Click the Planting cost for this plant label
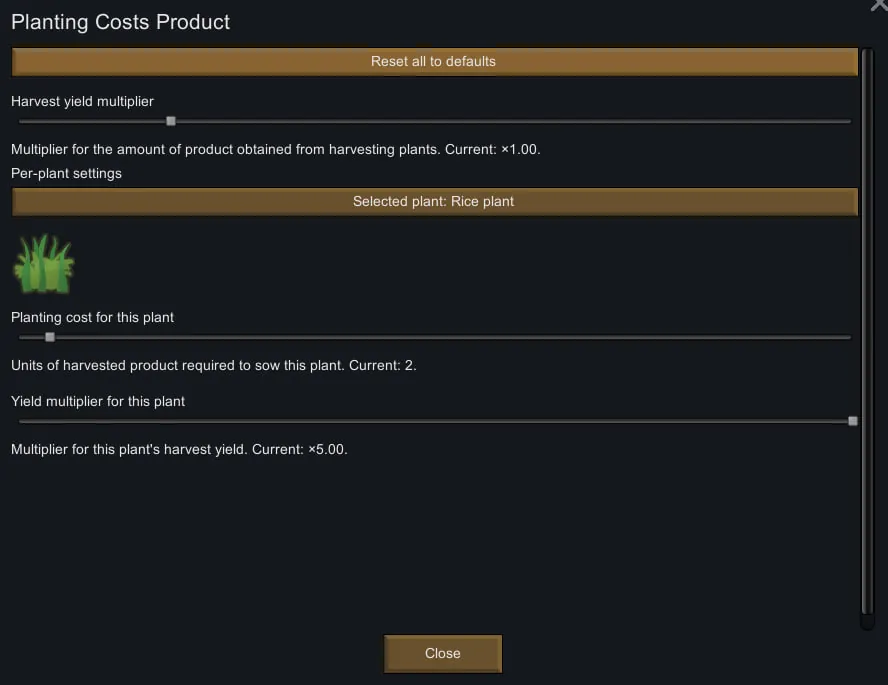Screen dimensions: 888x685 (92, 317)
